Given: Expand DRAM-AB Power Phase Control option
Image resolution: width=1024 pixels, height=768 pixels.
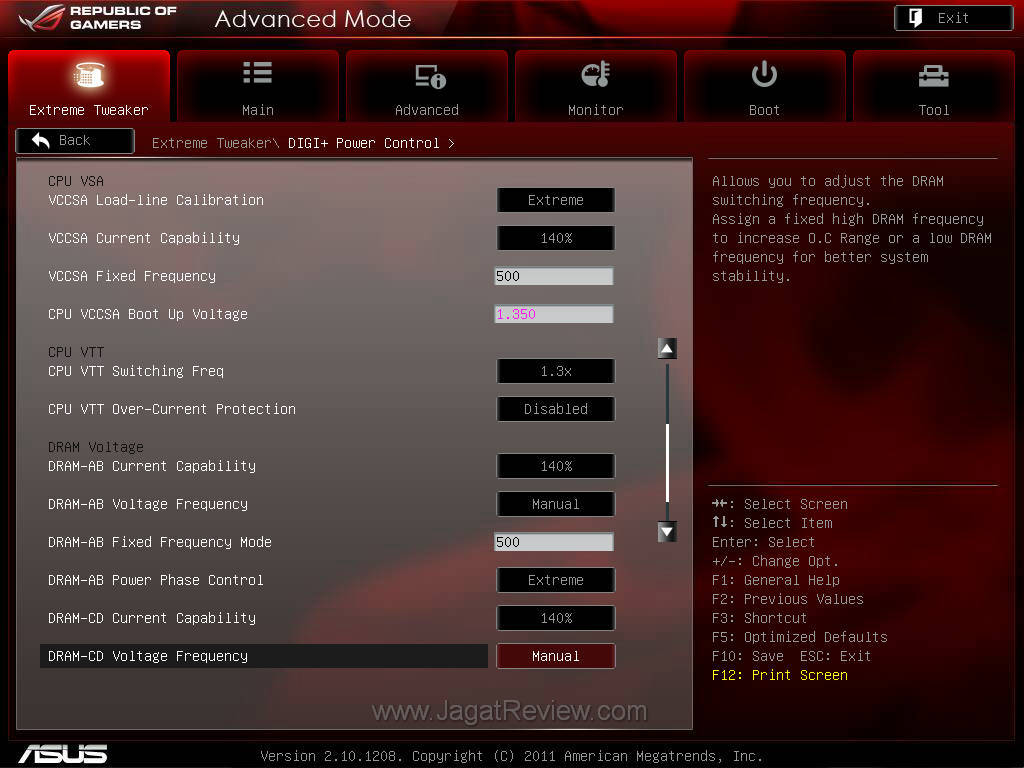Looking at the screenshot, I should 556,580.
